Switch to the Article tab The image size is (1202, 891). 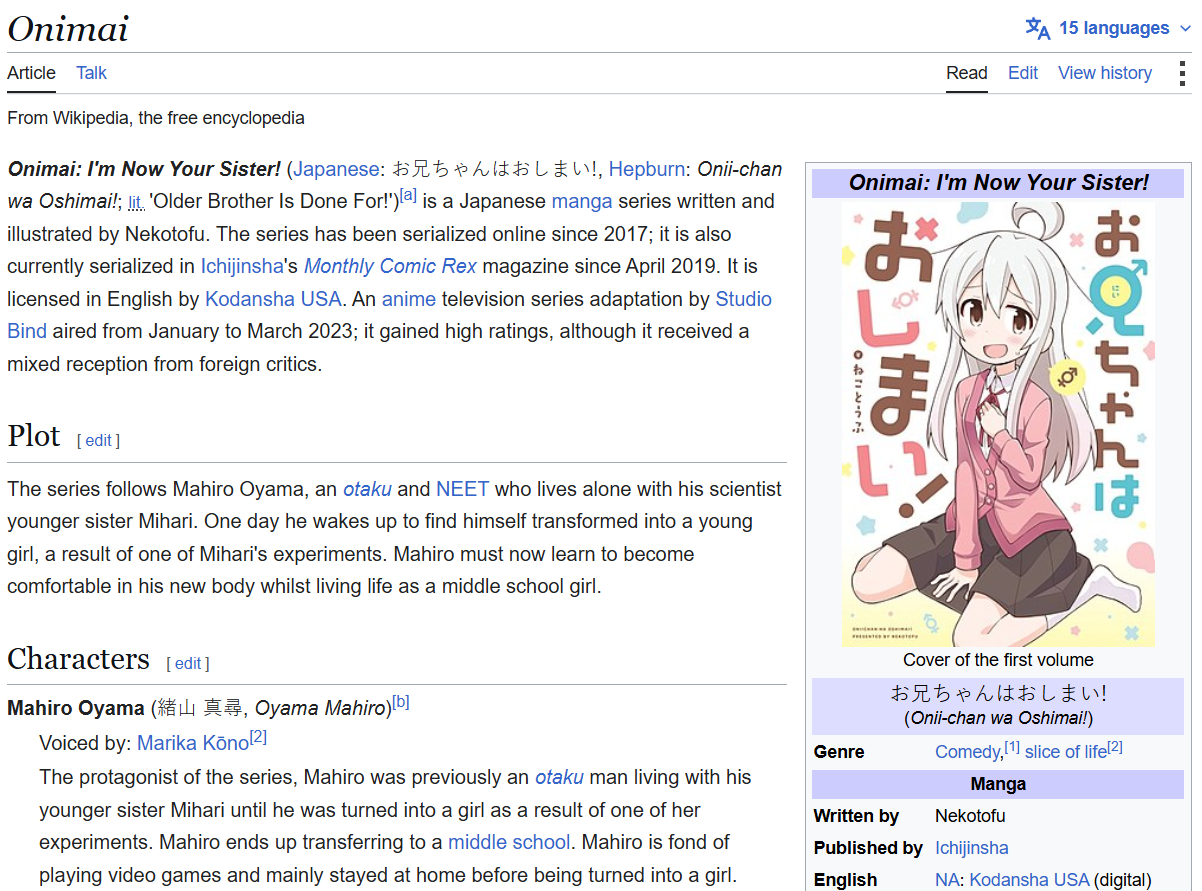click(x=31, y=73)
